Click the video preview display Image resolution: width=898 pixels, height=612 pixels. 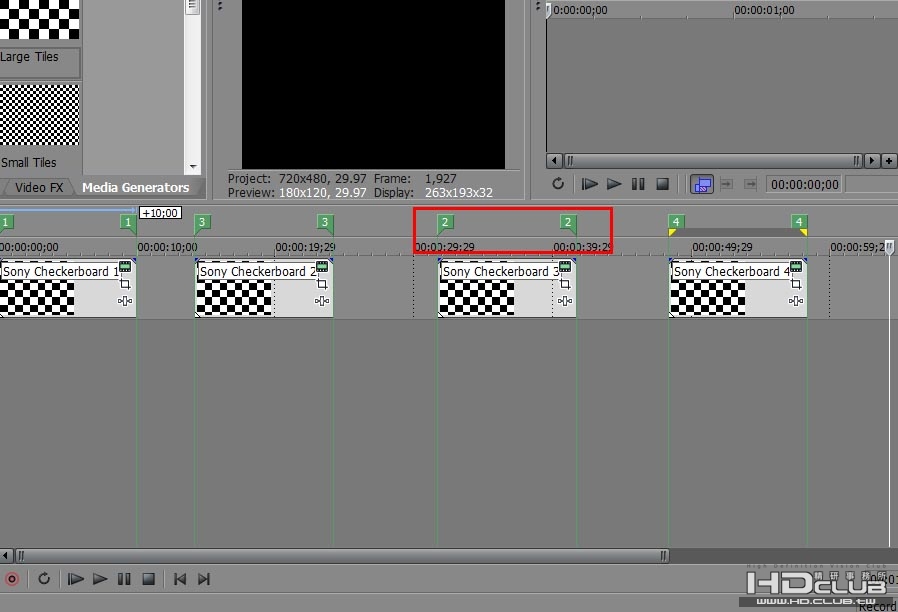[x=373, y=84]
